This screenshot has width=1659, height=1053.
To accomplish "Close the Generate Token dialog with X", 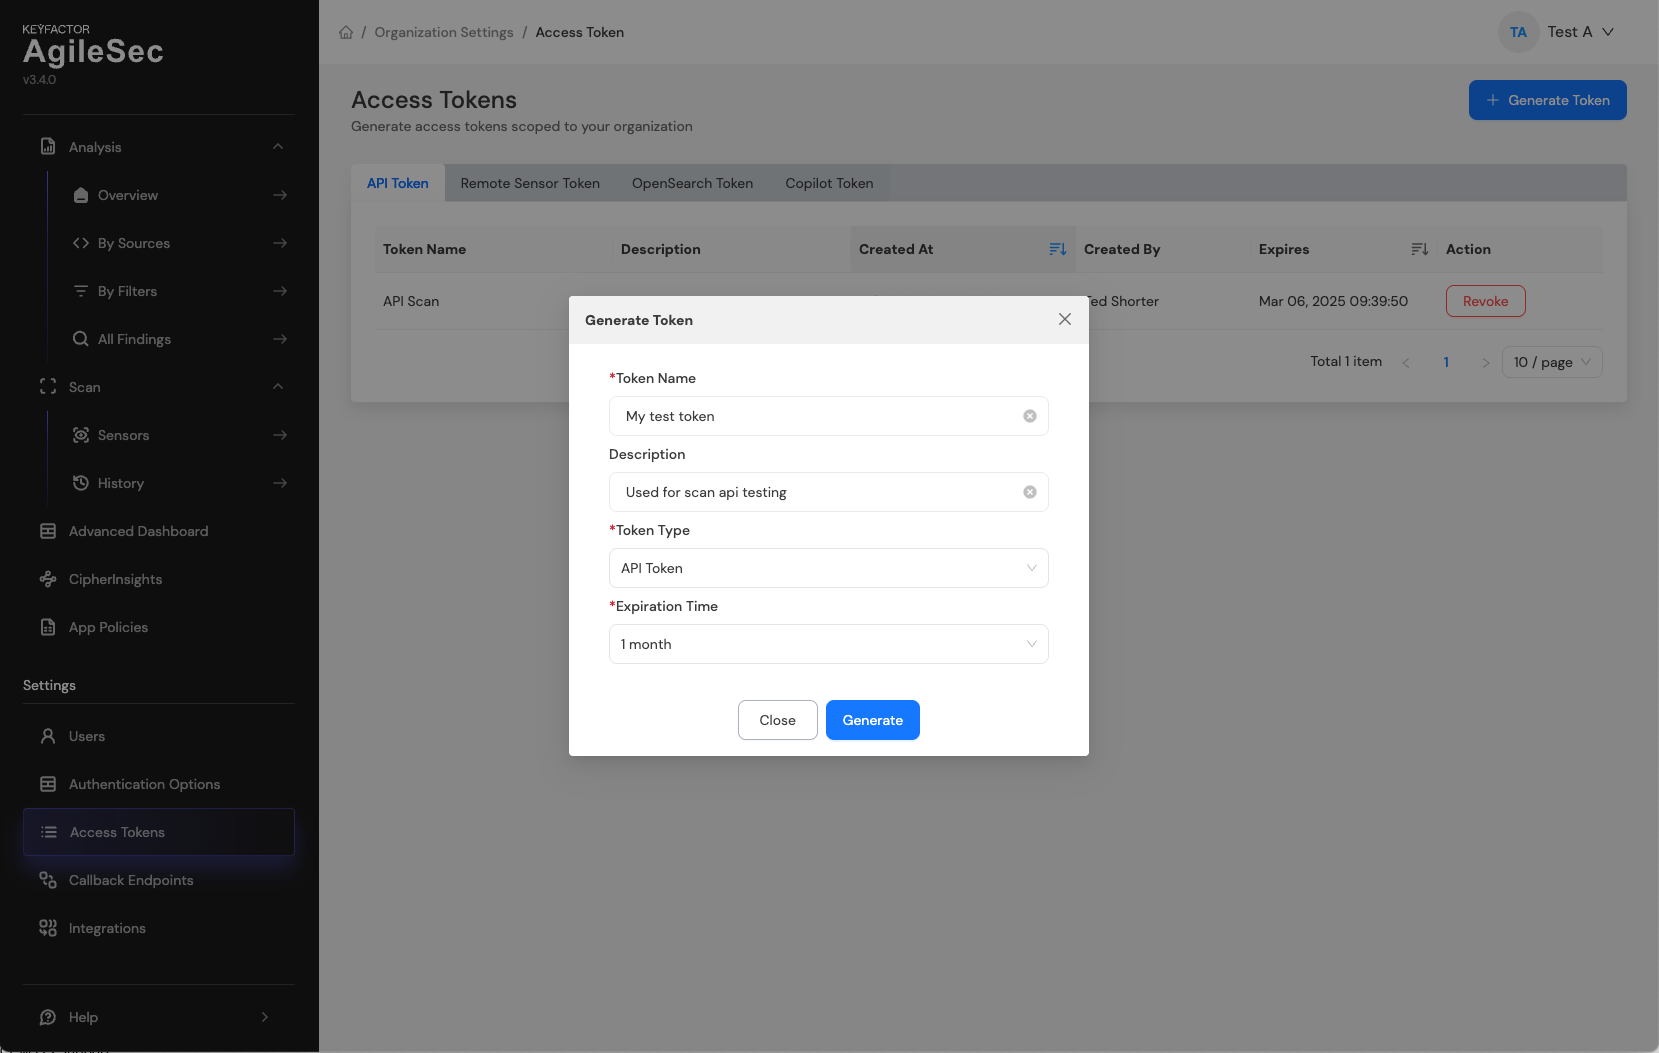I will (1064, 319).
